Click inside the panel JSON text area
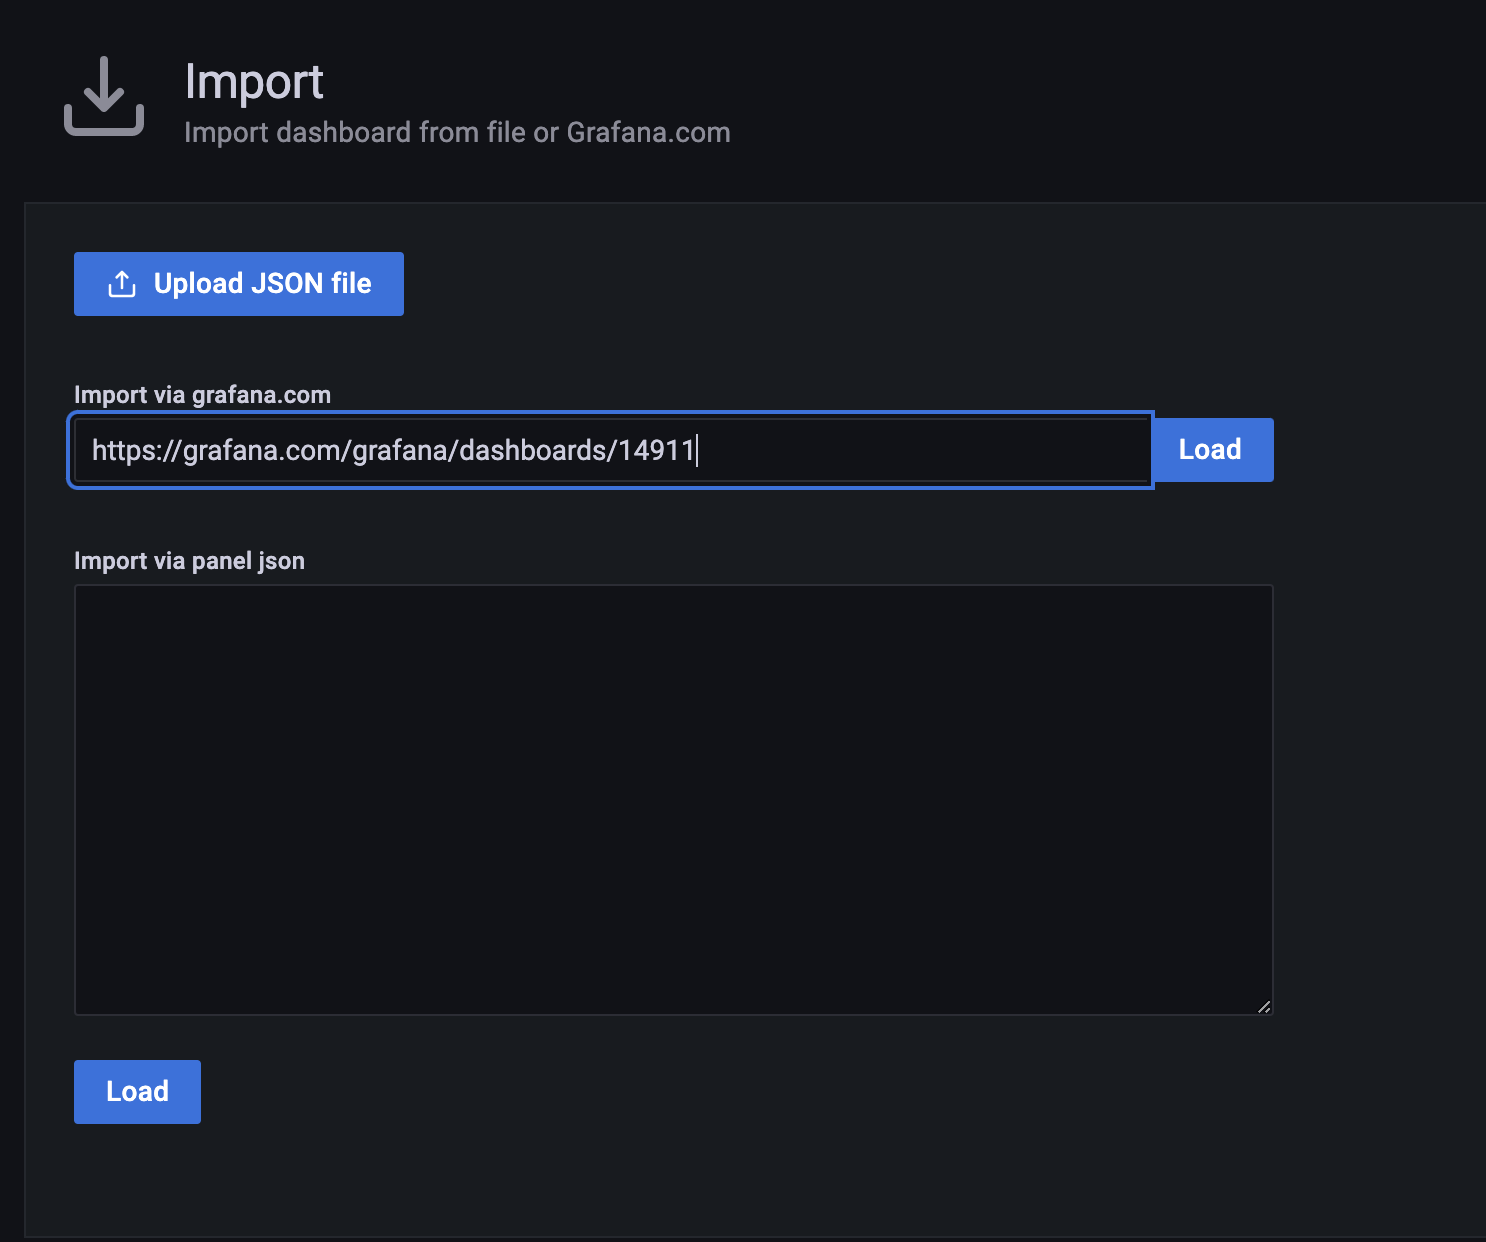Viewport: 1486px width, 1242px height. [673, 799]
